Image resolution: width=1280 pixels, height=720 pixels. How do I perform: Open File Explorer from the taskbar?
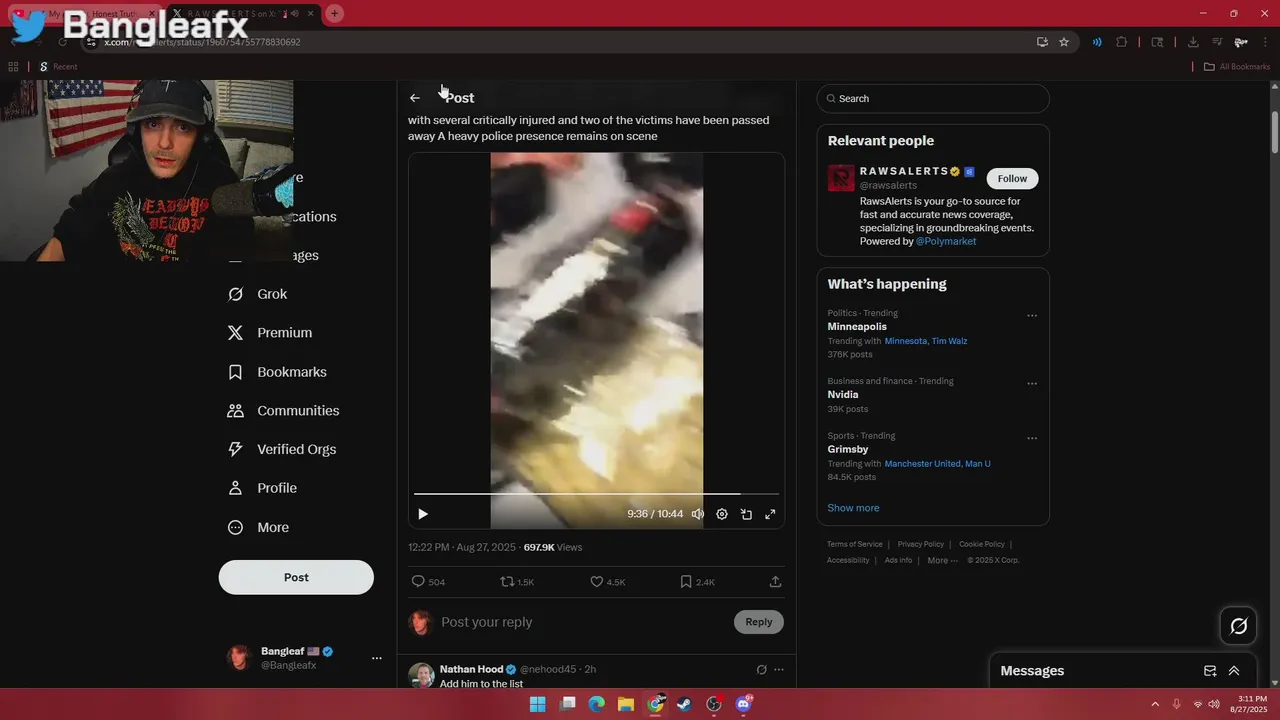pyautogui.click(x=625, y=704)
